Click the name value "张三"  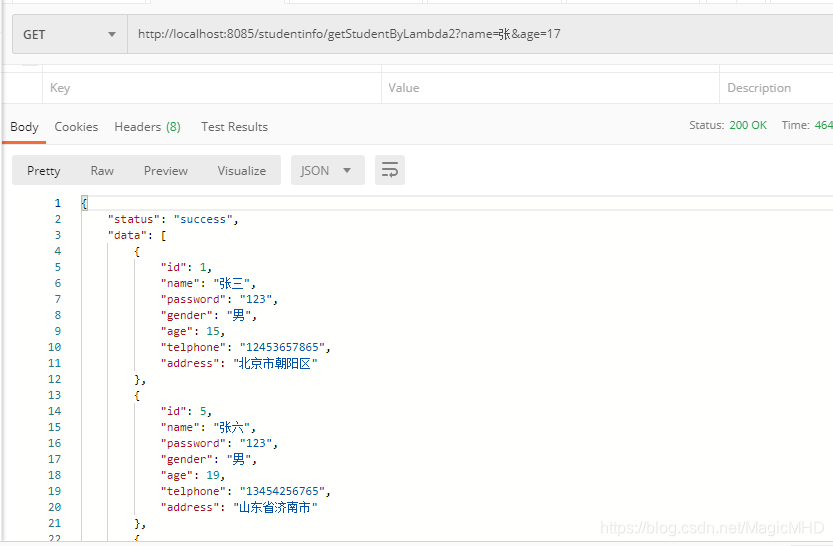pyautogui.click(x=232, y=284)
